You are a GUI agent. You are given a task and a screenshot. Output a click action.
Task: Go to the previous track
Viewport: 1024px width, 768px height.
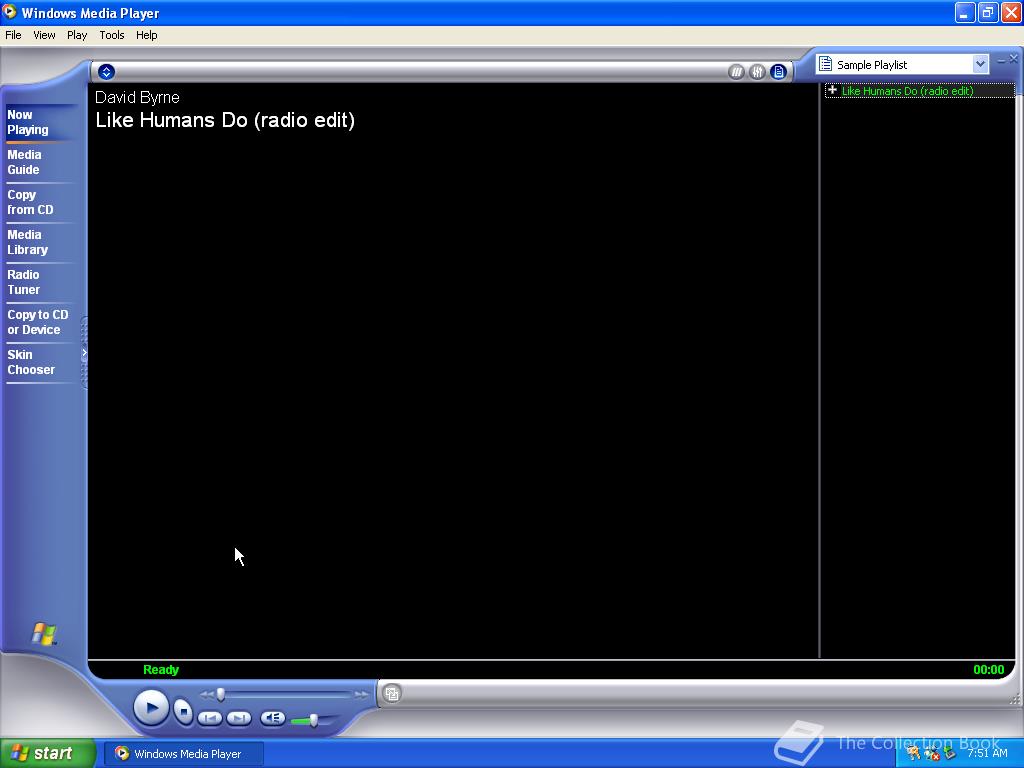point(210,718)
